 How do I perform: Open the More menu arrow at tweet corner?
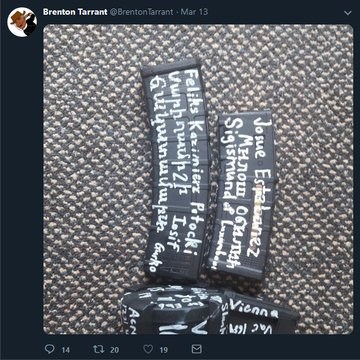coord(348,13)
